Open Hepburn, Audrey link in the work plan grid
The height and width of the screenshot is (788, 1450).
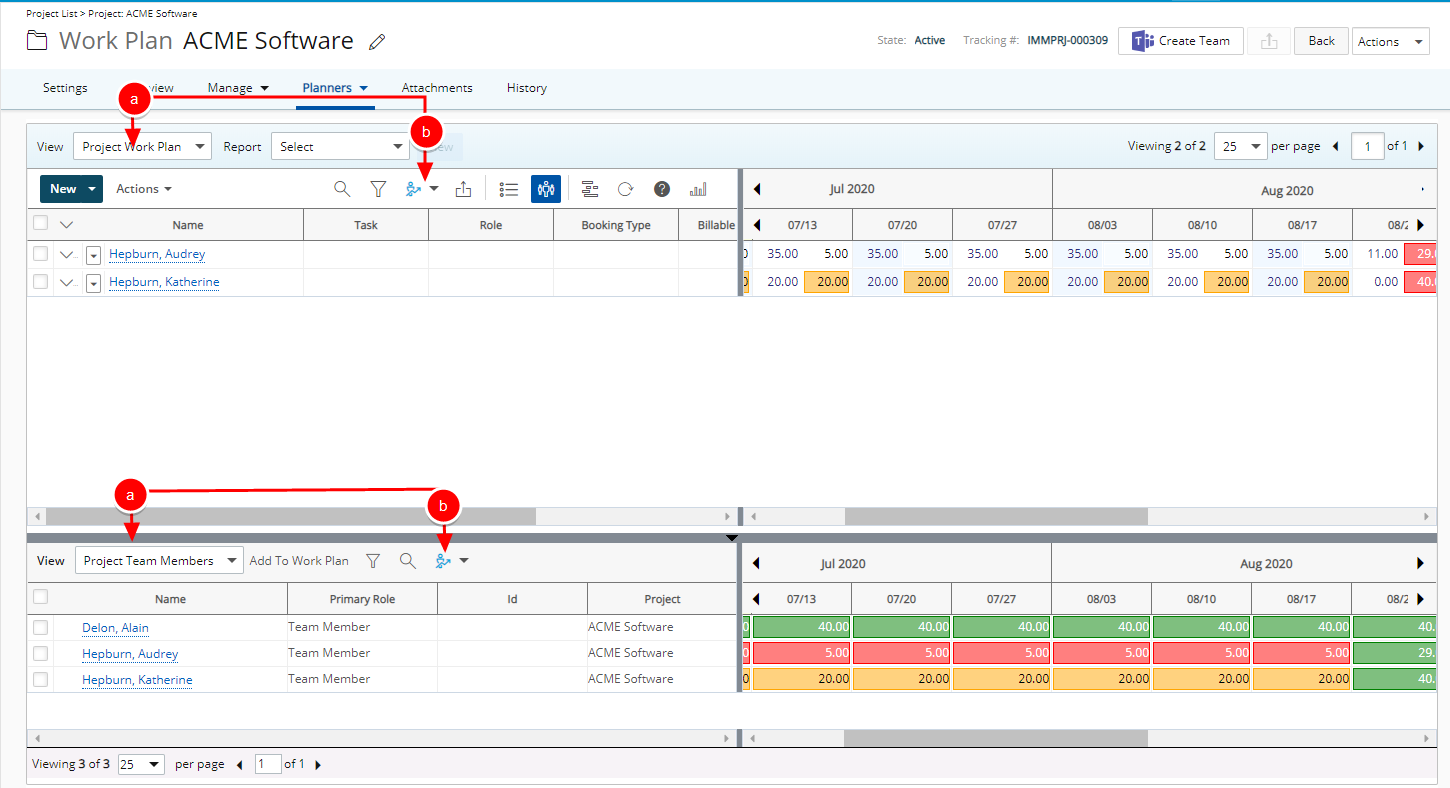coord(157,254)
